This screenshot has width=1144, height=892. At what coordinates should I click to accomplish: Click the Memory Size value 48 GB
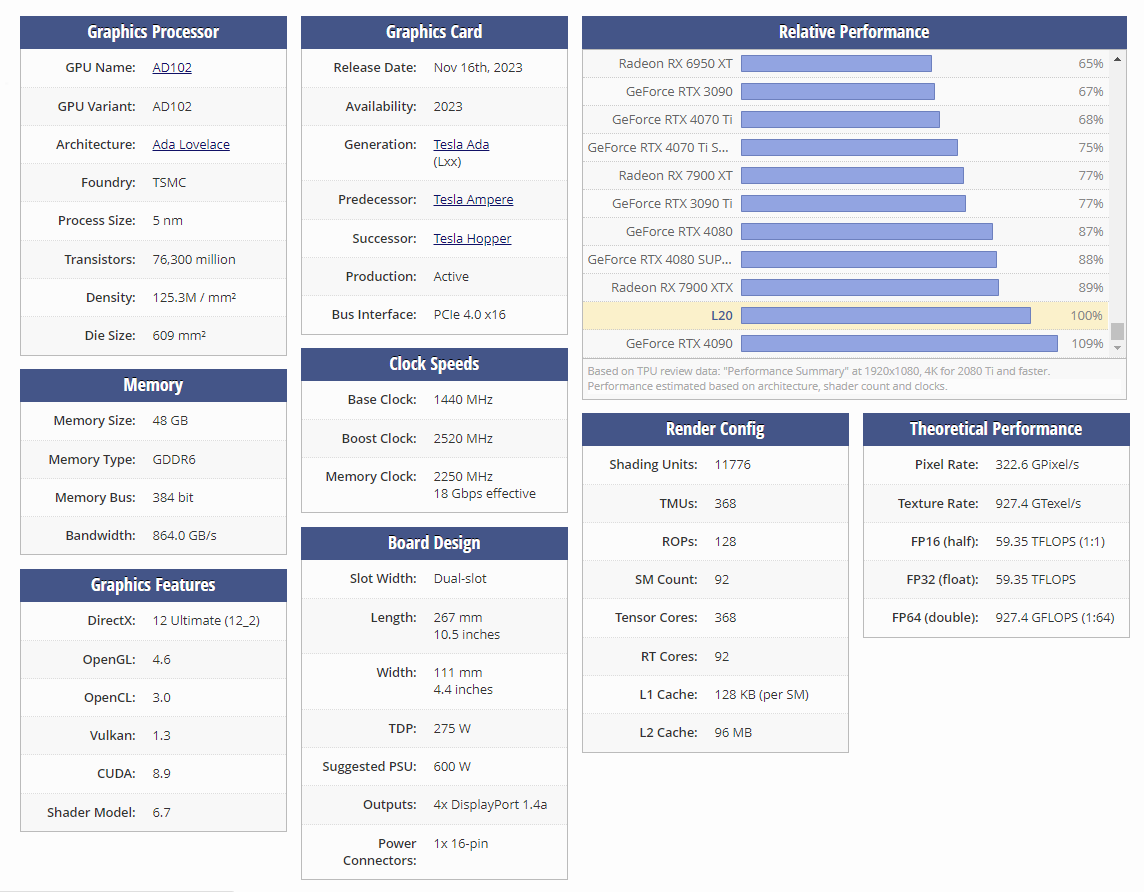click(x=170, y=421)
